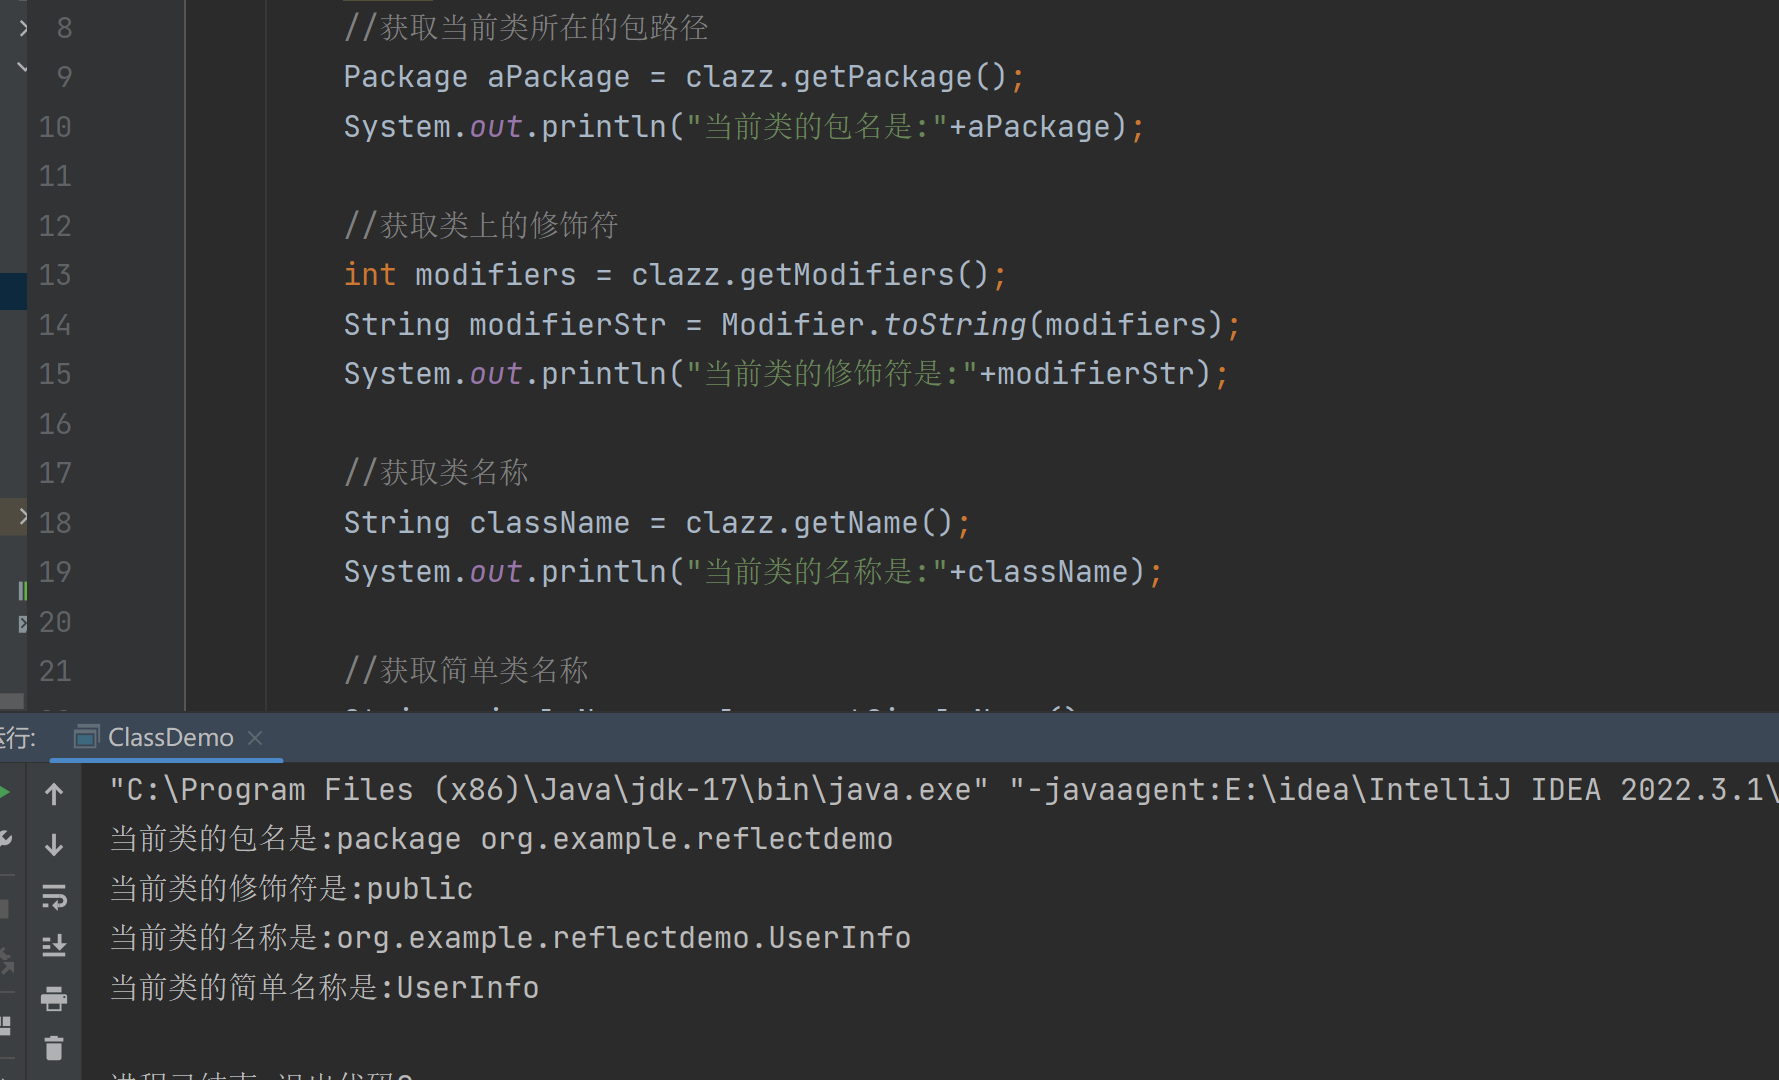
Task: Toggle scroll to end of console
Action: point(54,946)
